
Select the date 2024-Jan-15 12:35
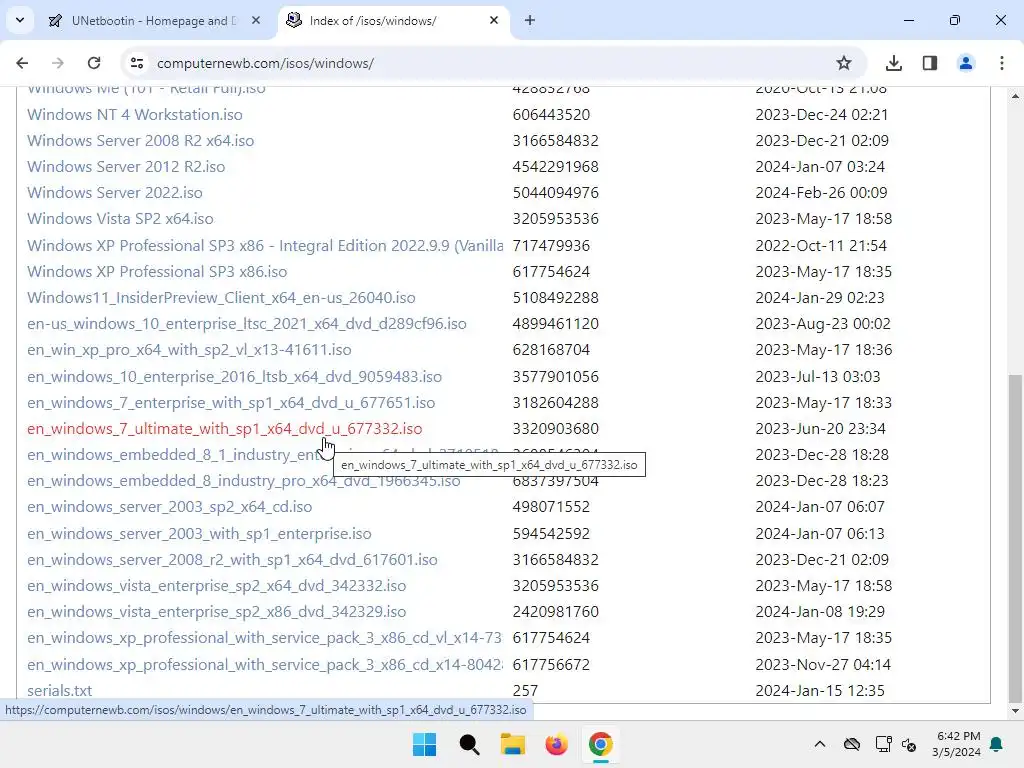[x=820, y=691]
